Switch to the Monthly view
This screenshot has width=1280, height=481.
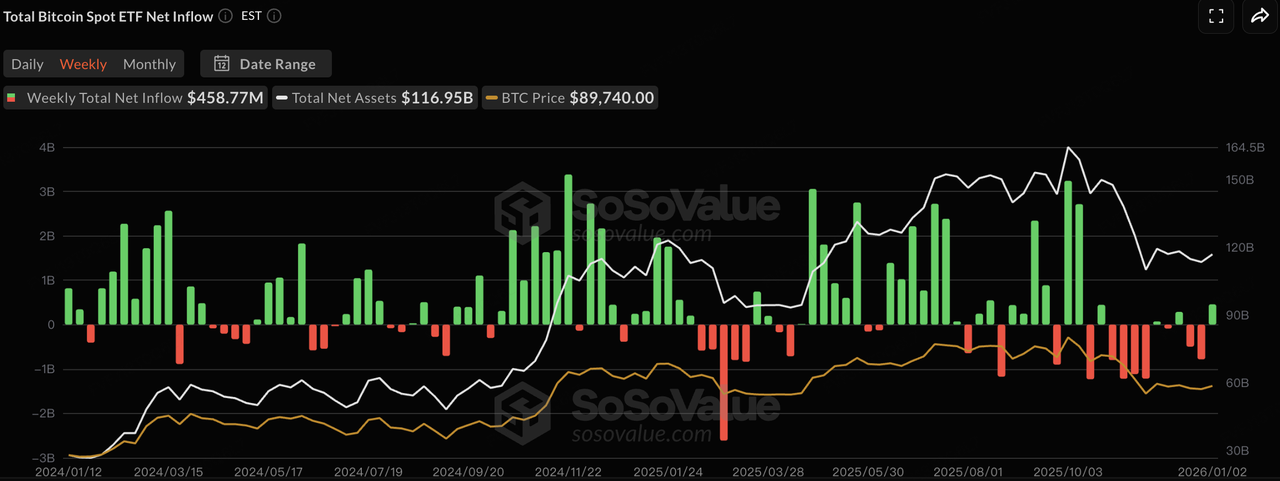[x=149, y=64]
